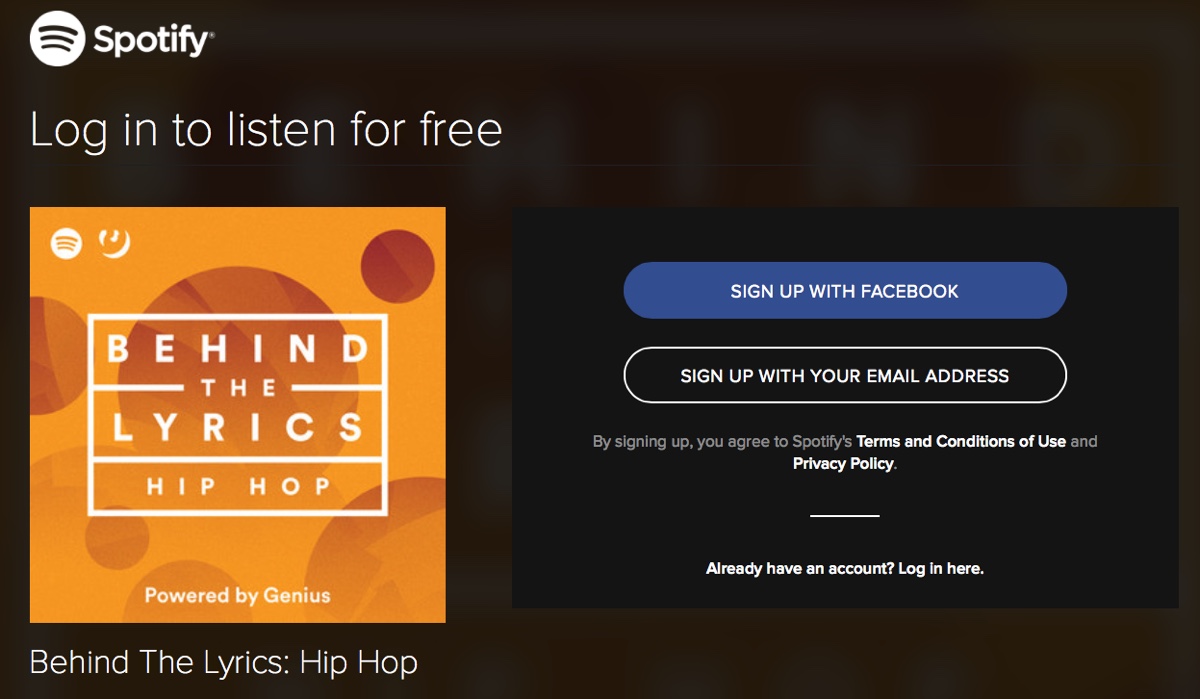Click the Spotify wordmark in the header
The height and width of the screenshot is (699, 1200).
[152, 41]
